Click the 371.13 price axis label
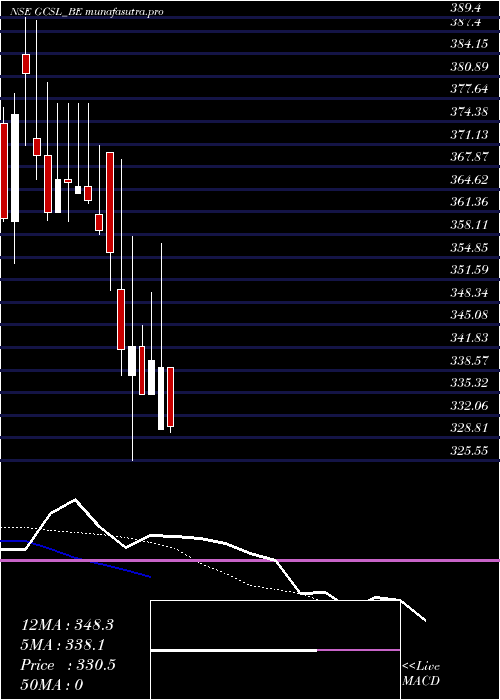 point(468,134)
